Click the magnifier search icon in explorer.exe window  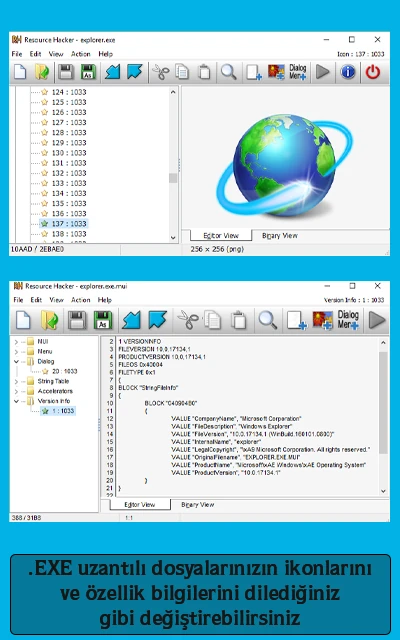pyautogui.click(x=229, y=72)
